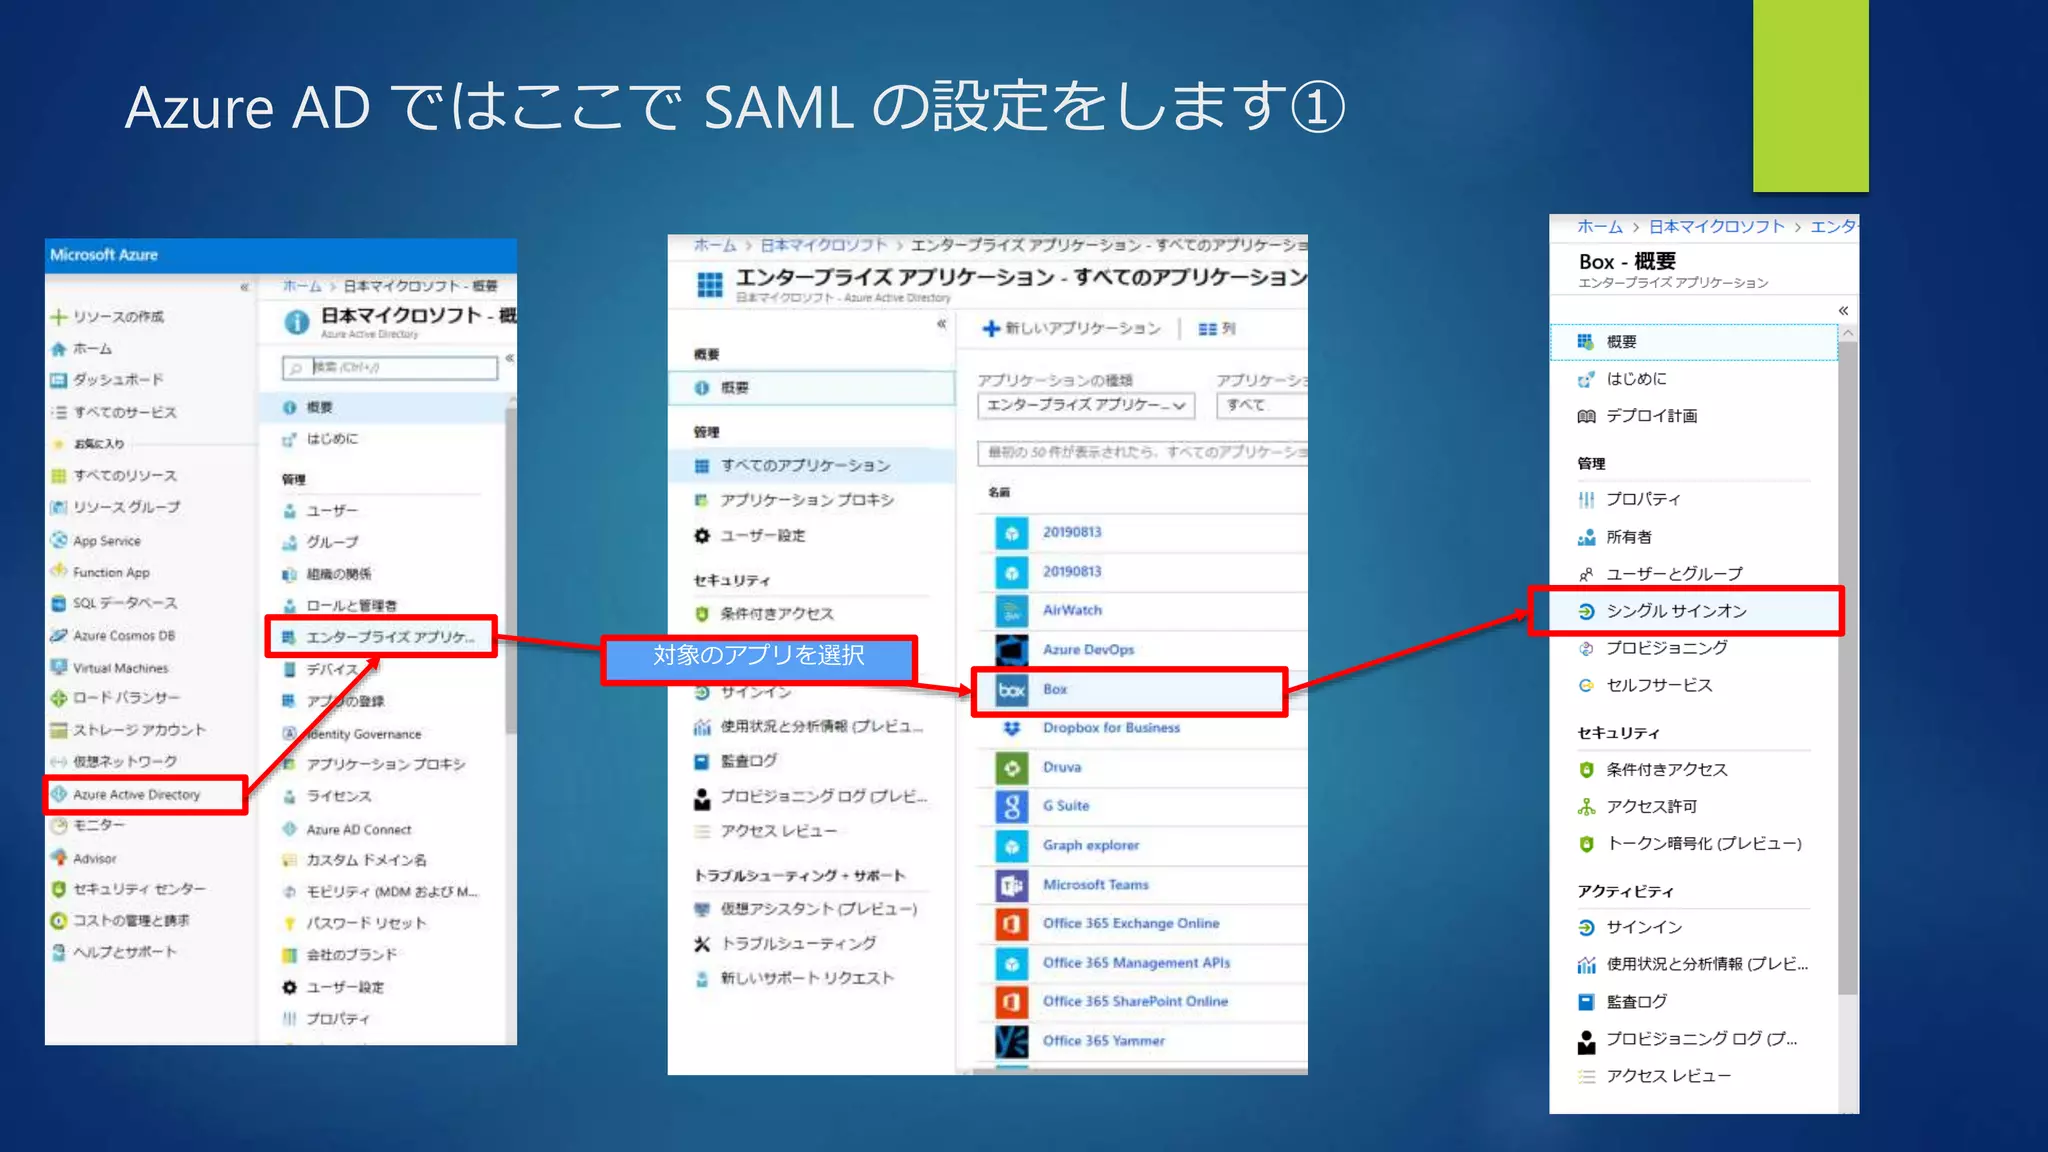Select App Service in sidebar
Viewport: 2048px width, 1152px height.
point(107,541)
